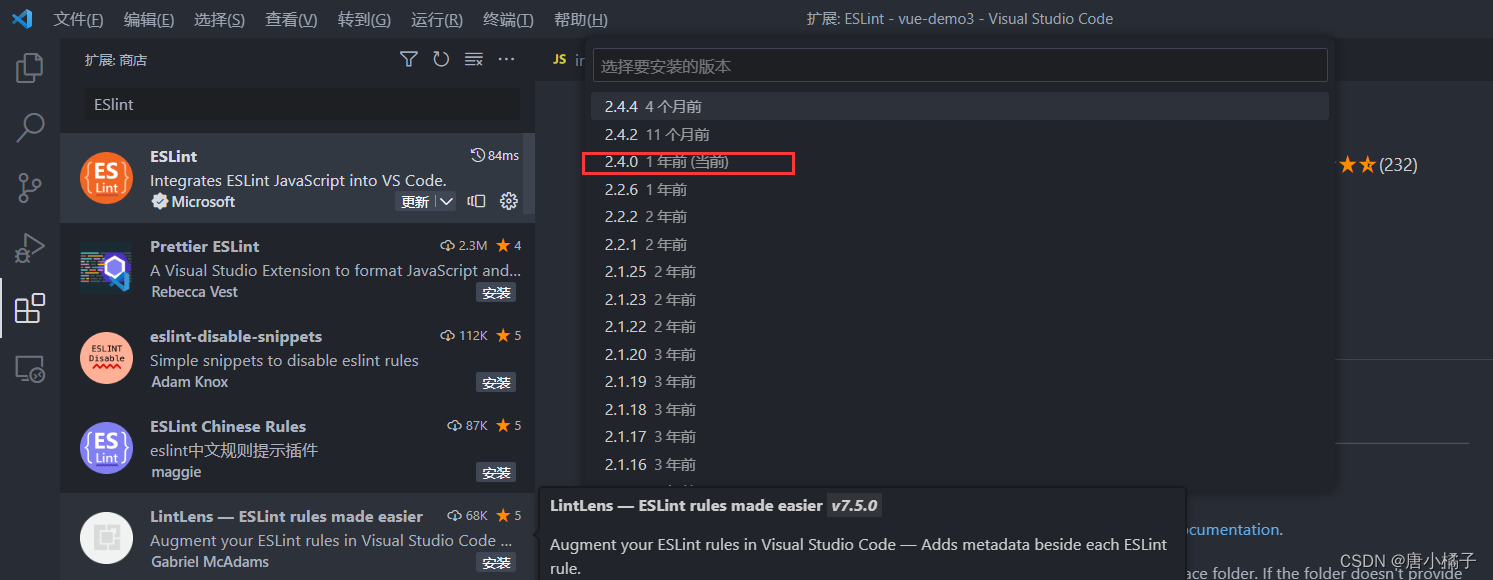Open the 编辑(E) menu
This screenshot has width=1493, height=580.
click(x=149, y=19)
